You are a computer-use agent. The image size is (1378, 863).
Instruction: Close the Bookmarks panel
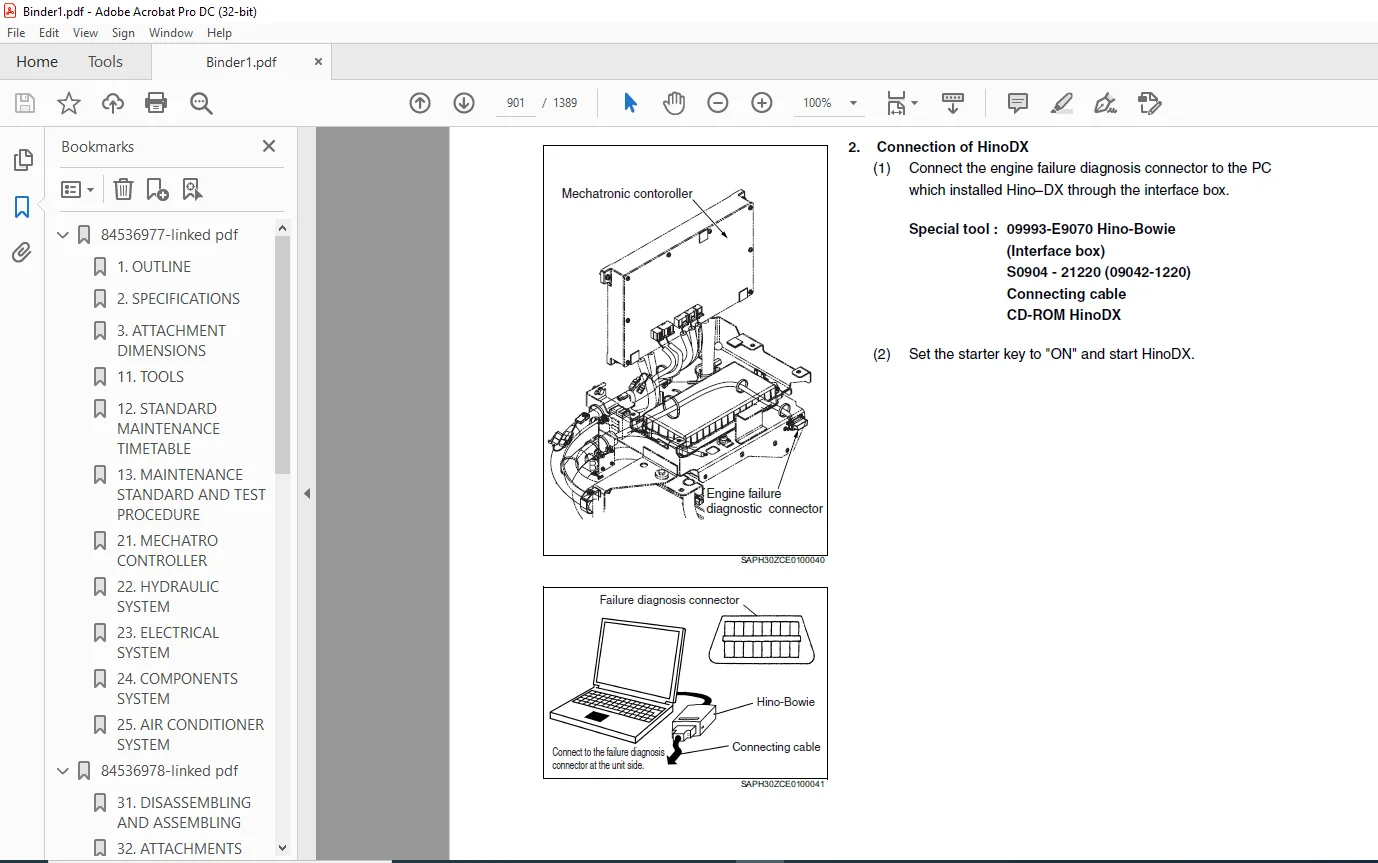pyautogui.click(x=269, y=146)
